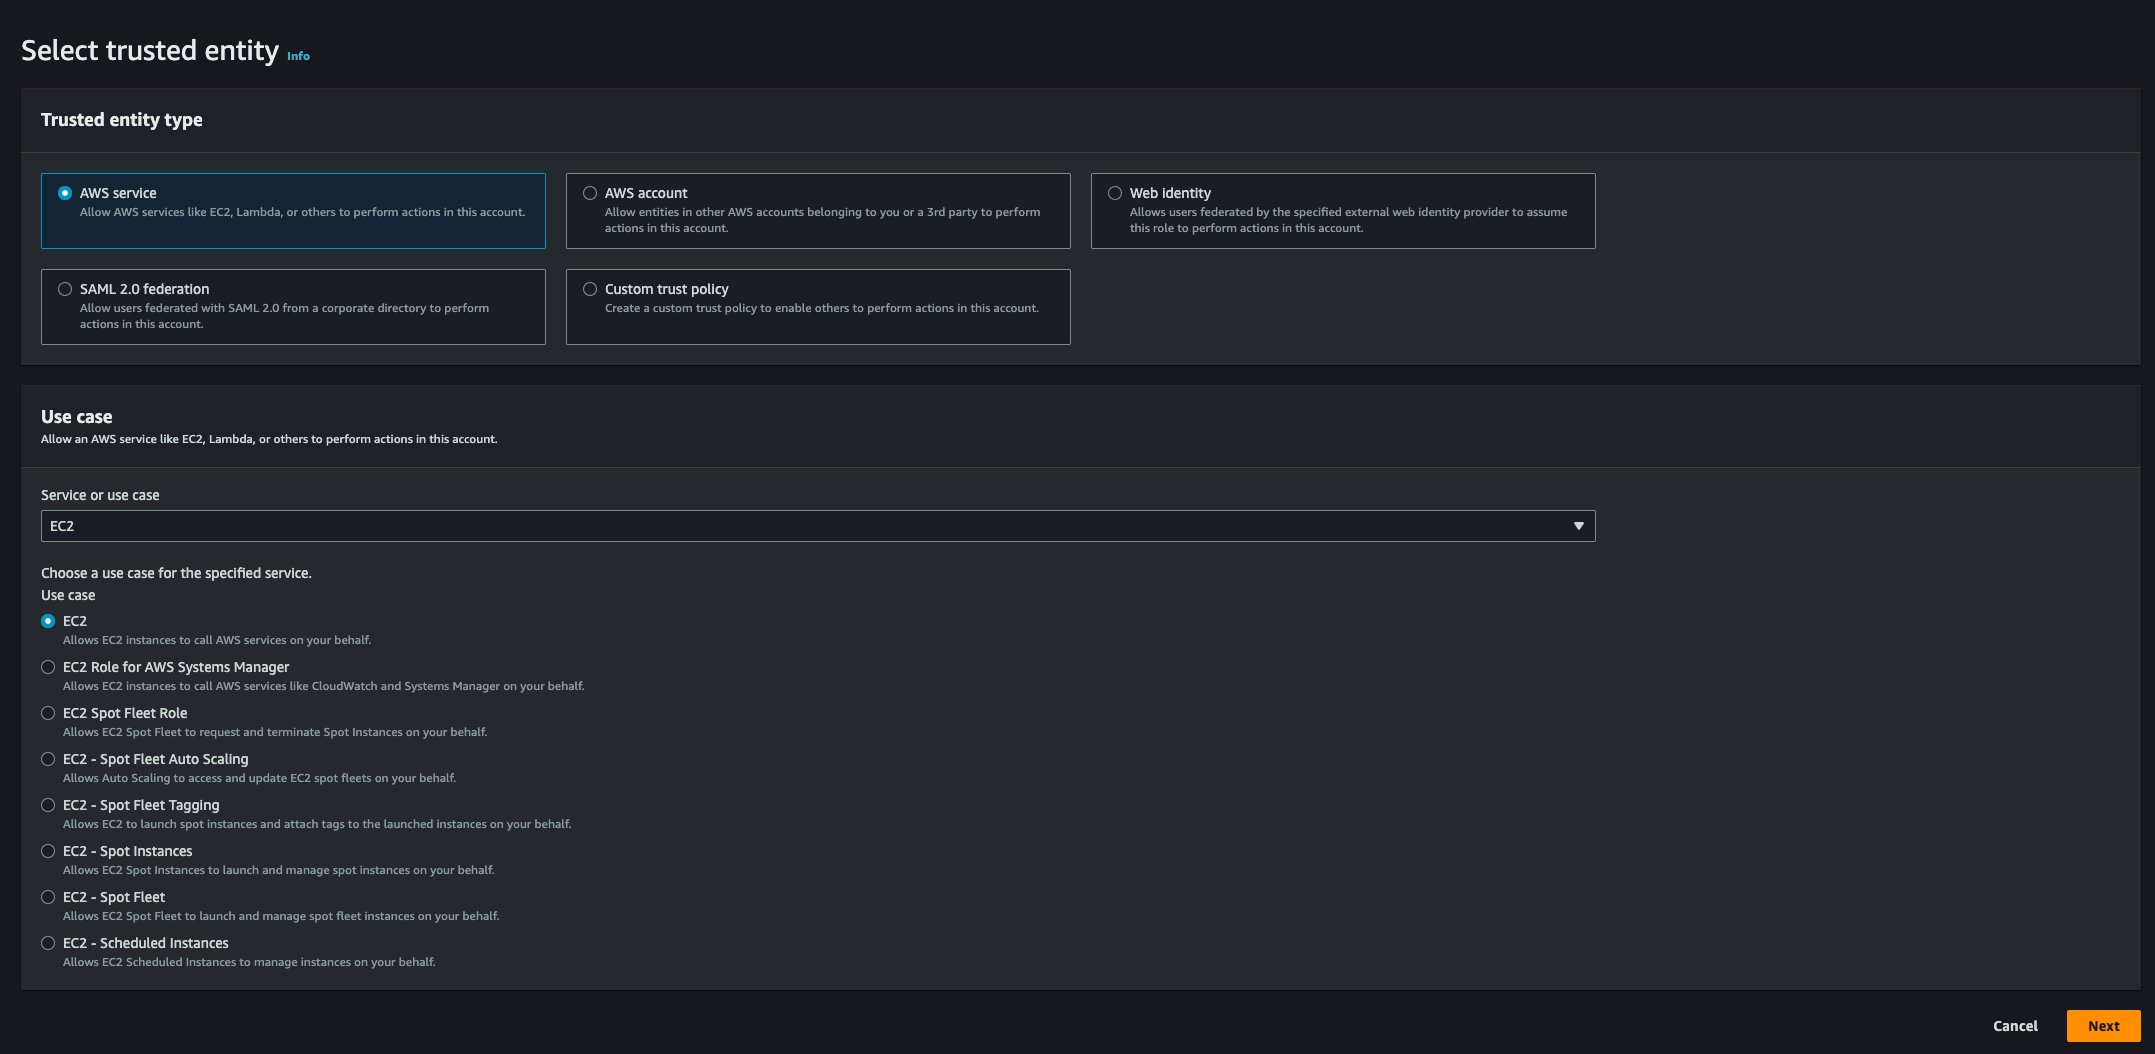Select the AWS account trusted entity radio

pyautogui.click(x=590, y=193)
